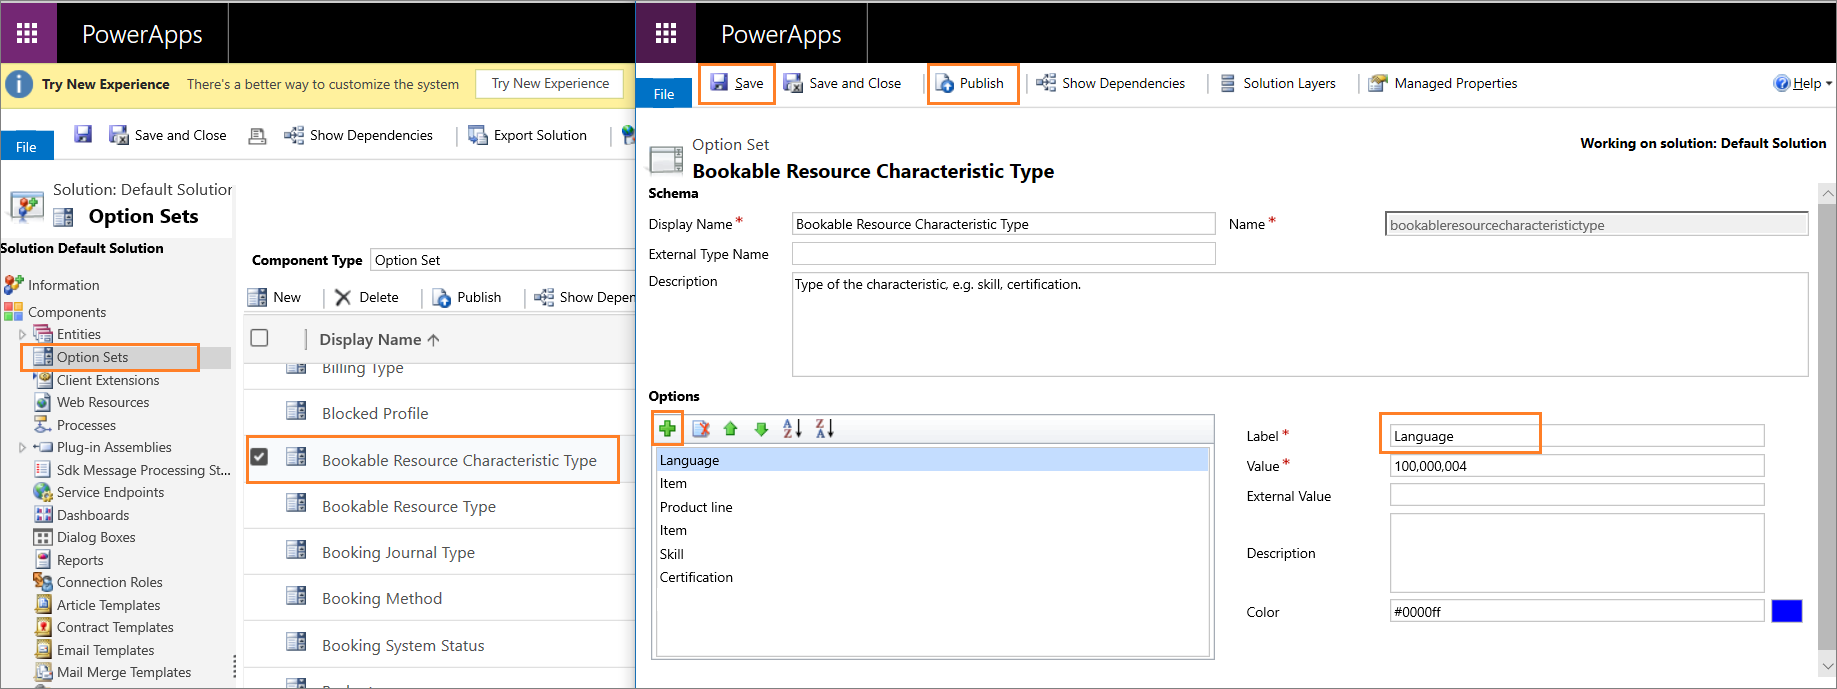Expand the Plug-in Assemblies tree node
This screenshot has height=689, width=1837.
coord(22,448)
